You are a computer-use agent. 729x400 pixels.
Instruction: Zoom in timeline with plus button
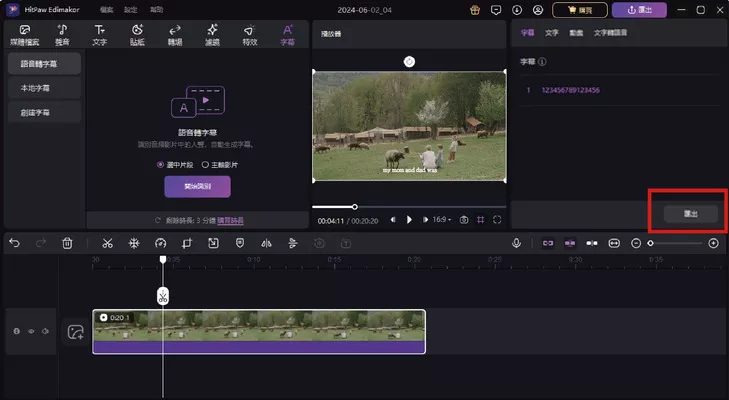(713, 243)
